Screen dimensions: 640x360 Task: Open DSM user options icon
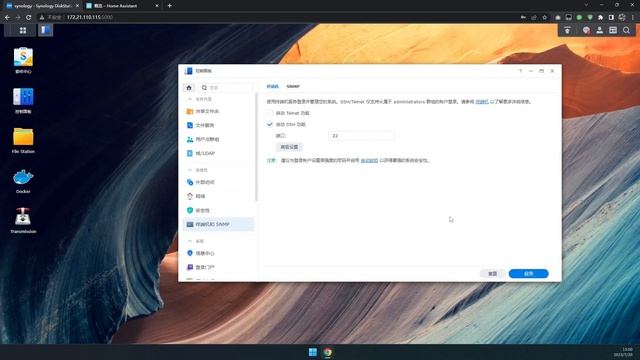coord(600,30)
